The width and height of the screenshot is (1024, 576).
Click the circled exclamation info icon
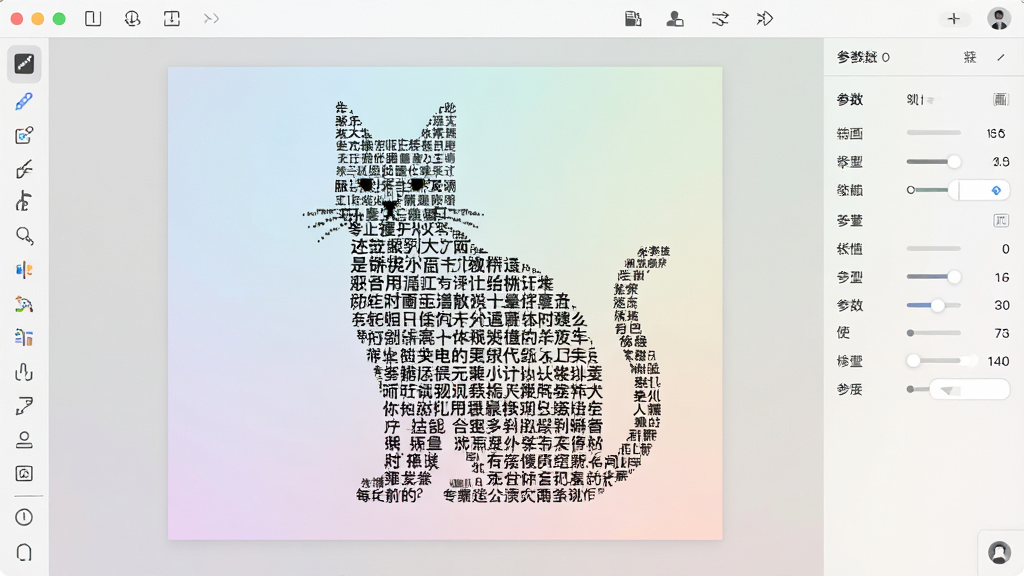pyautogui.click(x=24, y=517)
